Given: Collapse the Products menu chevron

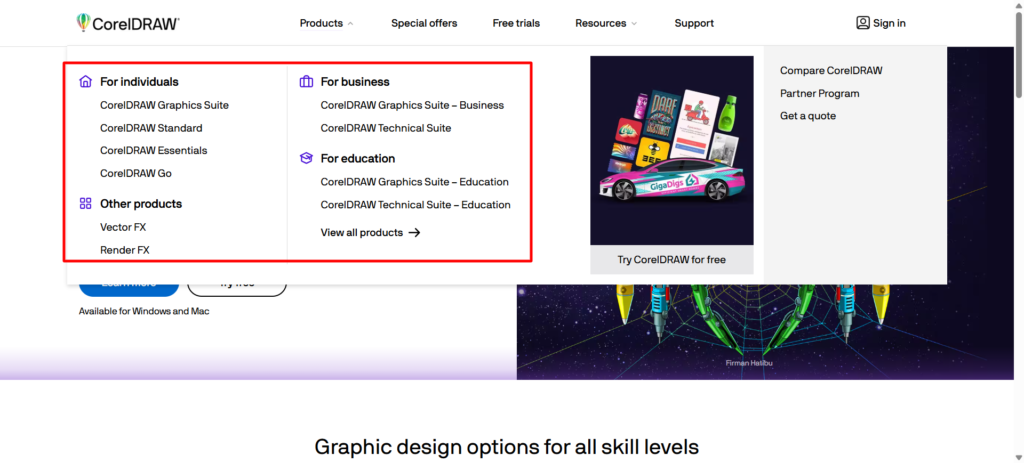Looking at the screenshot, I should [x=351, y=24].
